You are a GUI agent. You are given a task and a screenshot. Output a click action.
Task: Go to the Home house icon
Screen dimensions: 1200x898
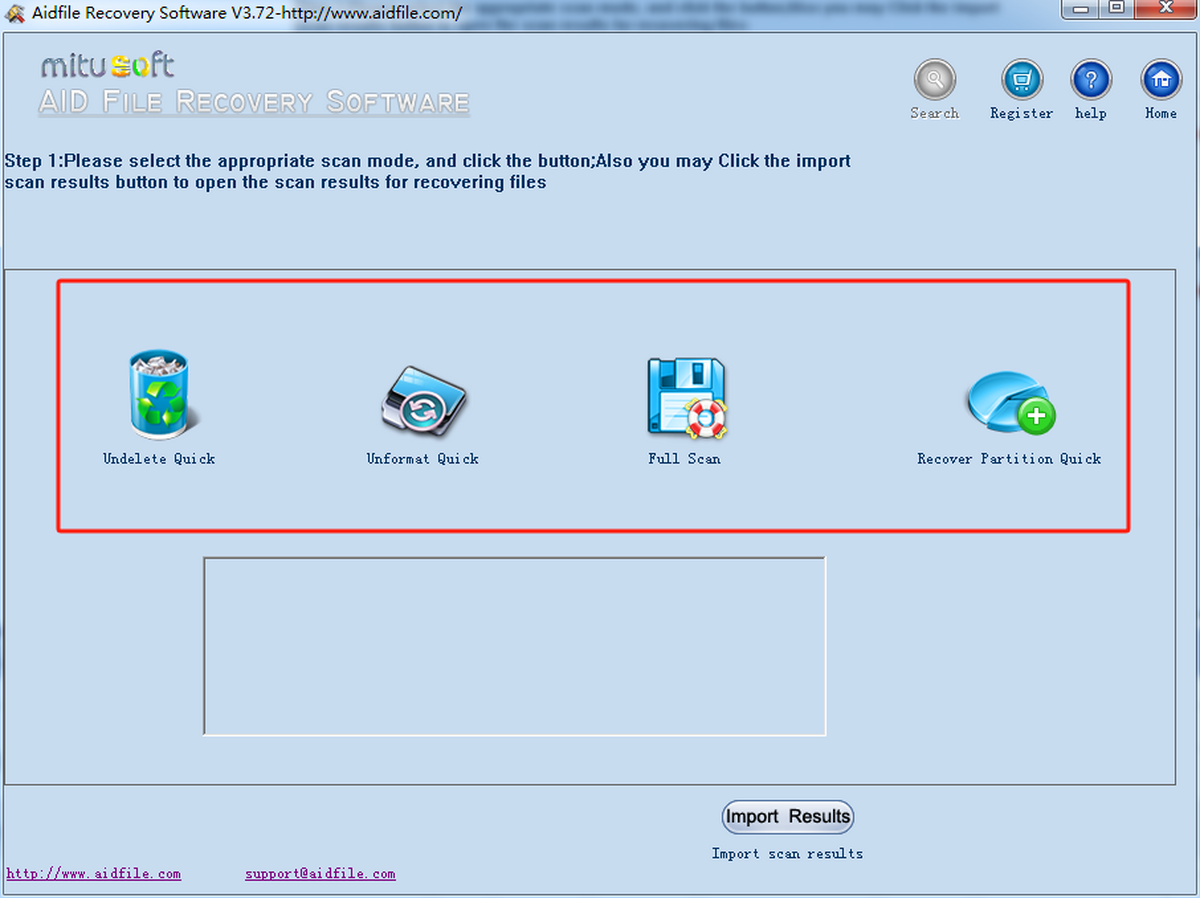1161,80
